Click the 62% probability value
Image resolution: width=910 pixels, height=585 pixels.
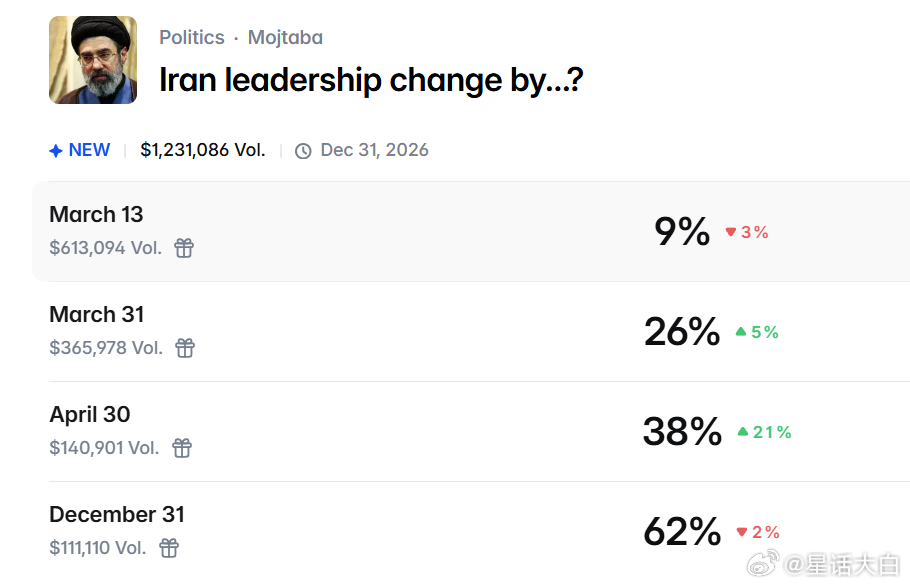coord(682,532)
